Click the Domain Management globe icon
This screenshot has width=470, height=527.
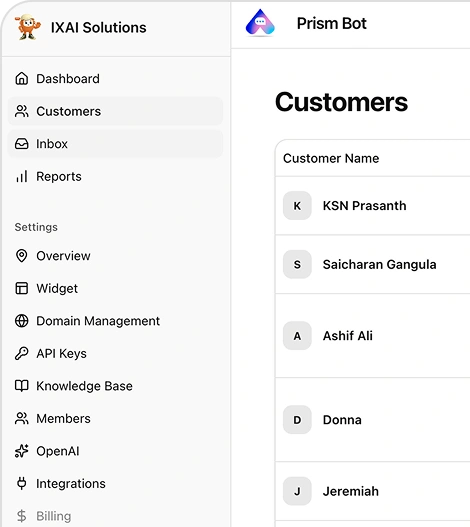22,321
